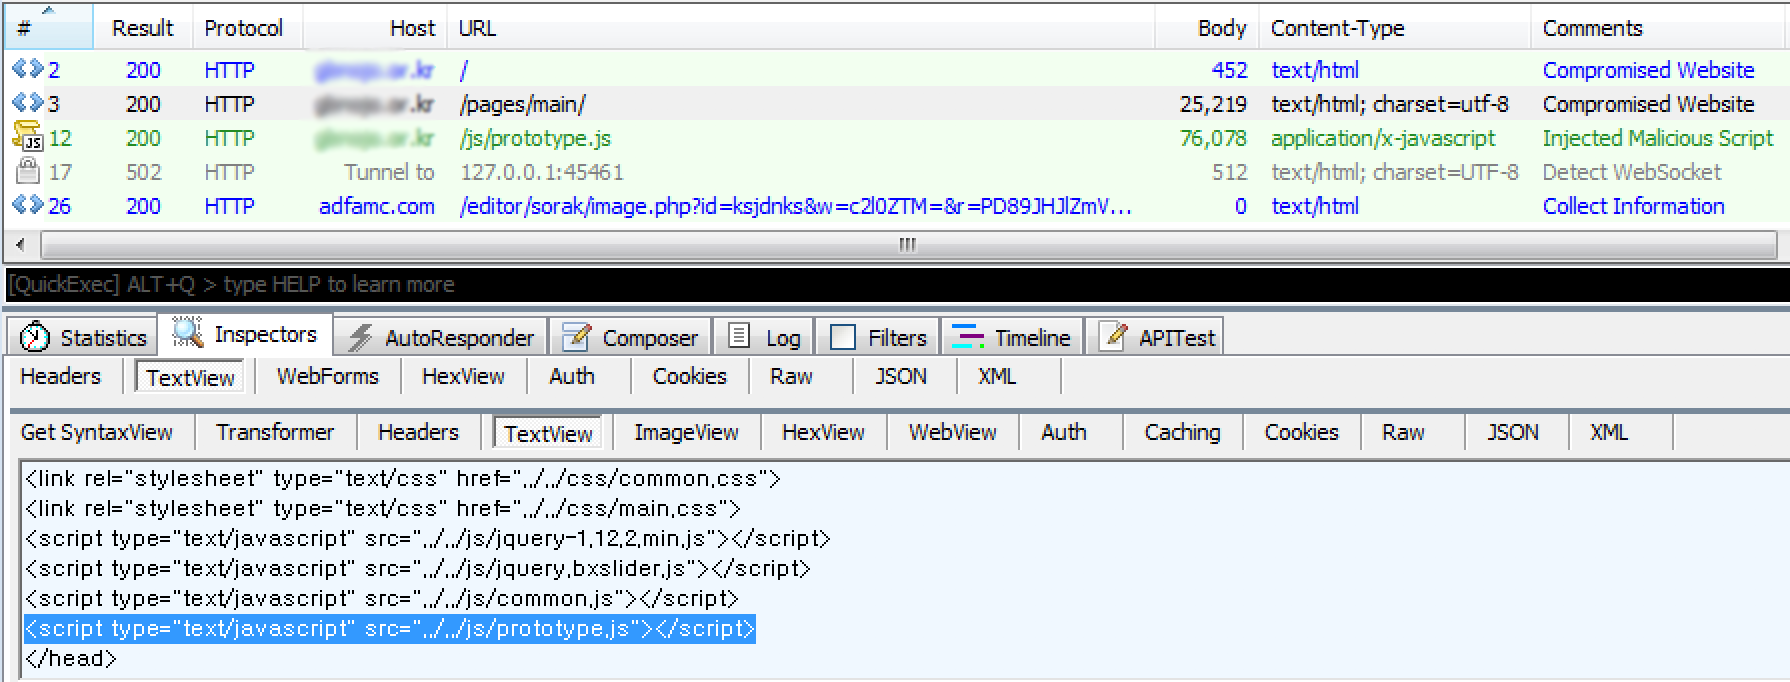Select the /js/prototype.js URL cell

(x=535, y=138)
